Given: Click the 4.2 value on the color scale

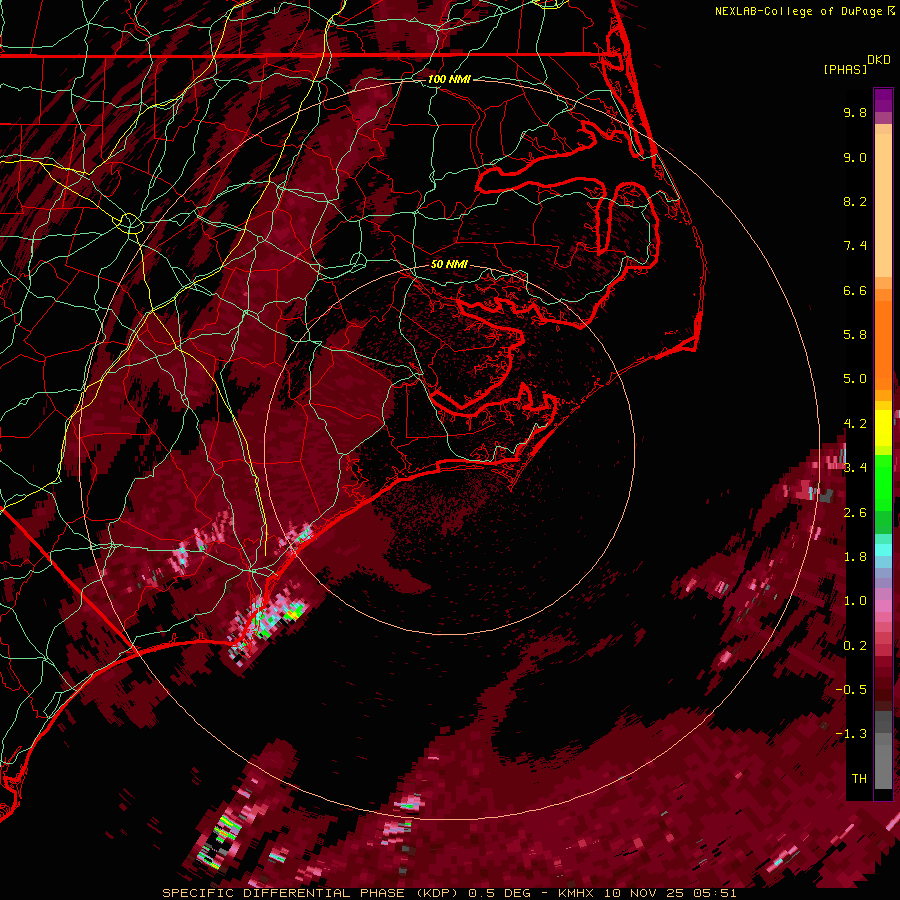Looking at the screenshot, I should 855,424.
